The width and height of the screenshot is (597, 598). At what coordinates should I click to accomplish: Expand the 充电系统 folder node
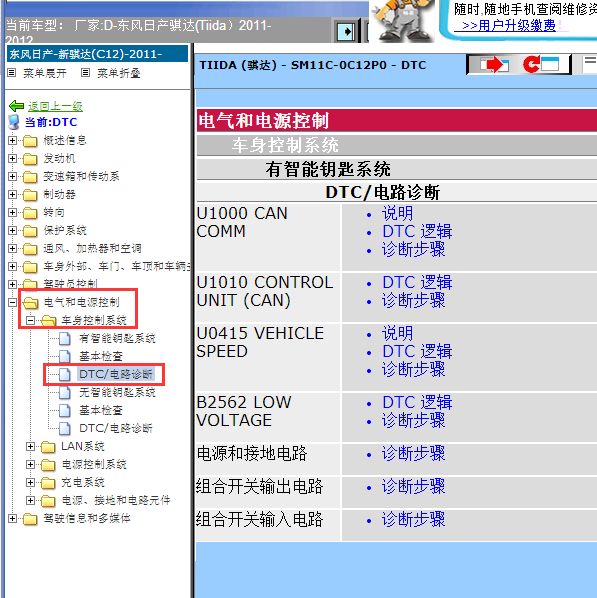click(30, 482)
